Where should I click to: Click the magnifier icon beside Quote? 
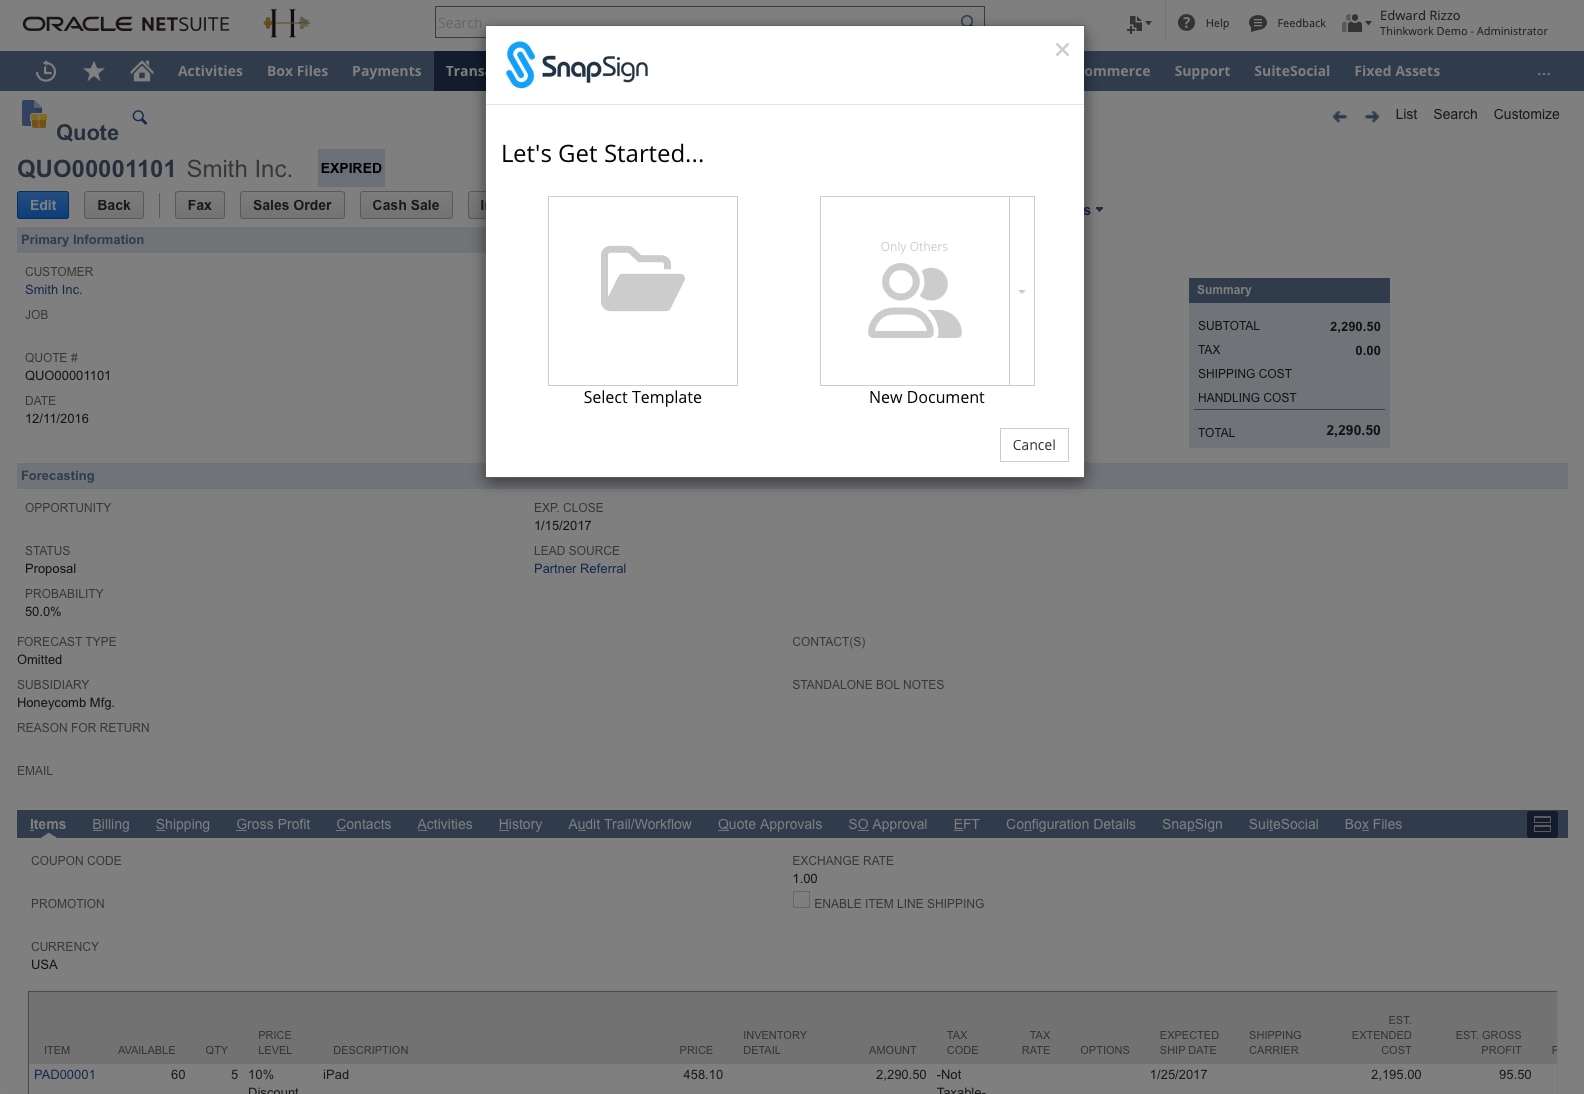coord(140,118)
